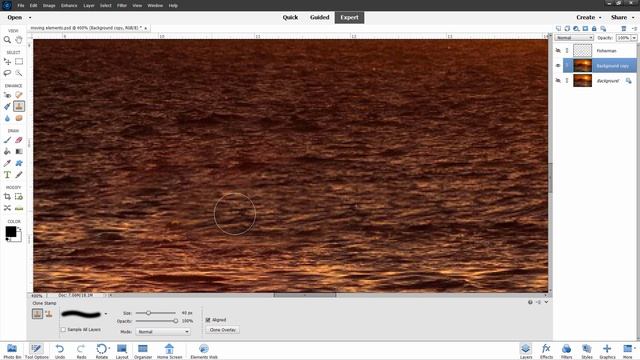The image size is (640, 360).
Task: Enable Sample All Layers checkbox
Action: tap(63, 329)
